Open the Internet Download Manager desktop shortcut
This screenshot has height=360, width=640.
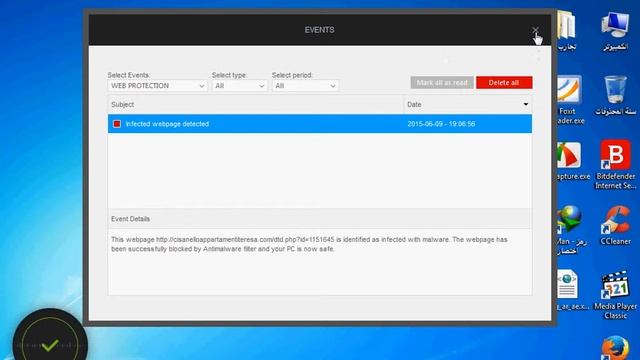(571, 229)
